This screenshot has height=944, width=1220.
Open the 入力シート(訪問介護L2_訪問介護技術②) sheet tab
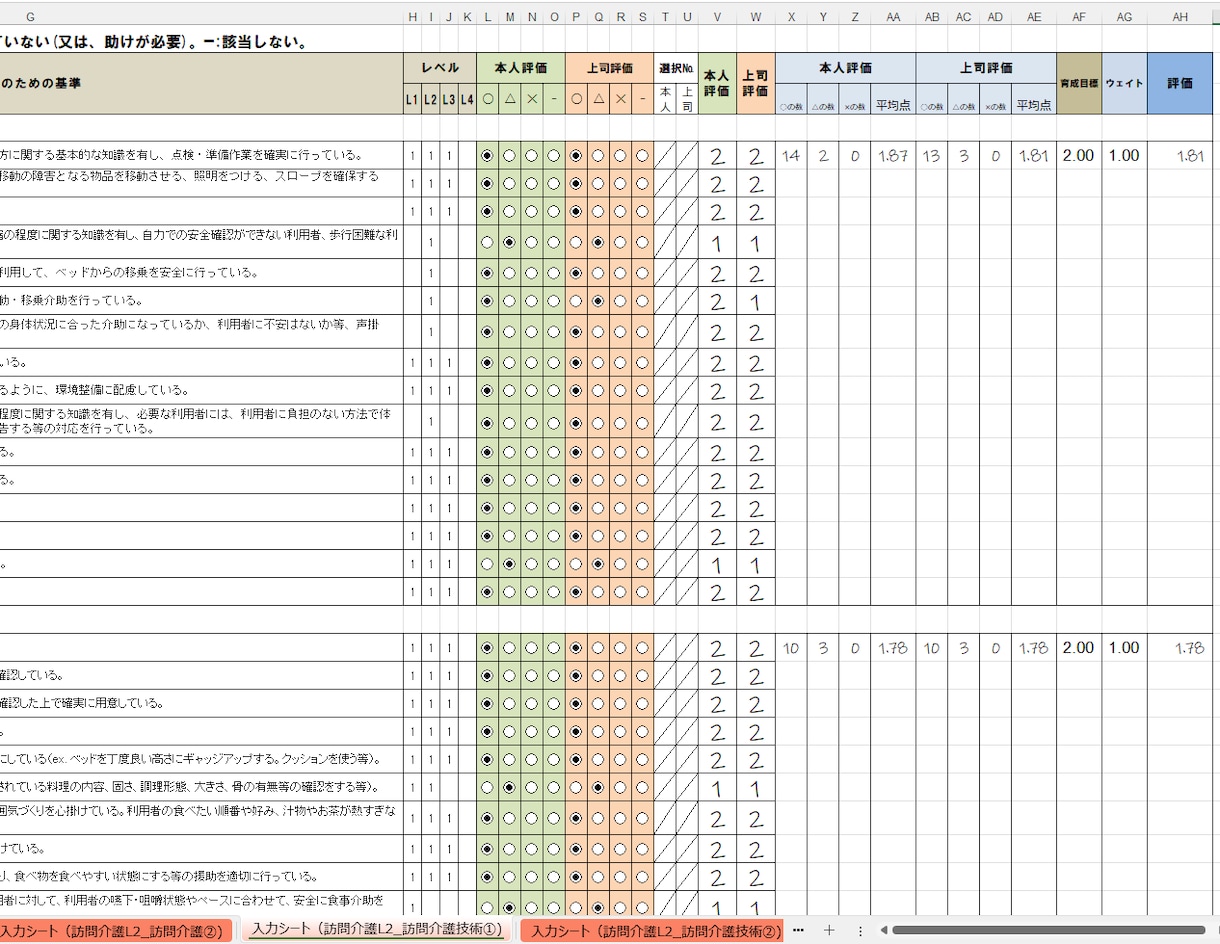tap(651, 931)
